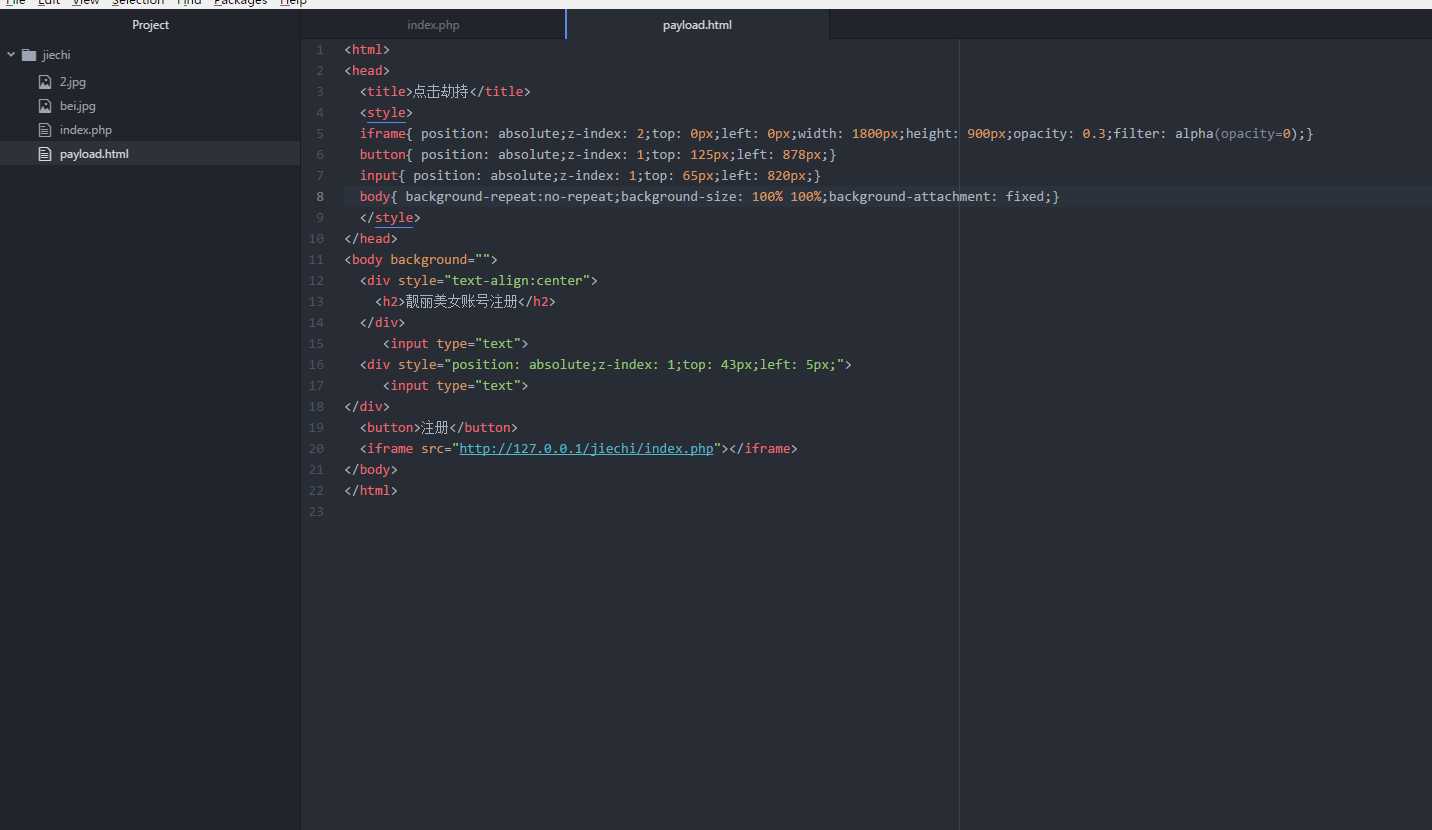Click the closing </iframe> tag
The image size is (1432, 830).
tap(763, 449)
